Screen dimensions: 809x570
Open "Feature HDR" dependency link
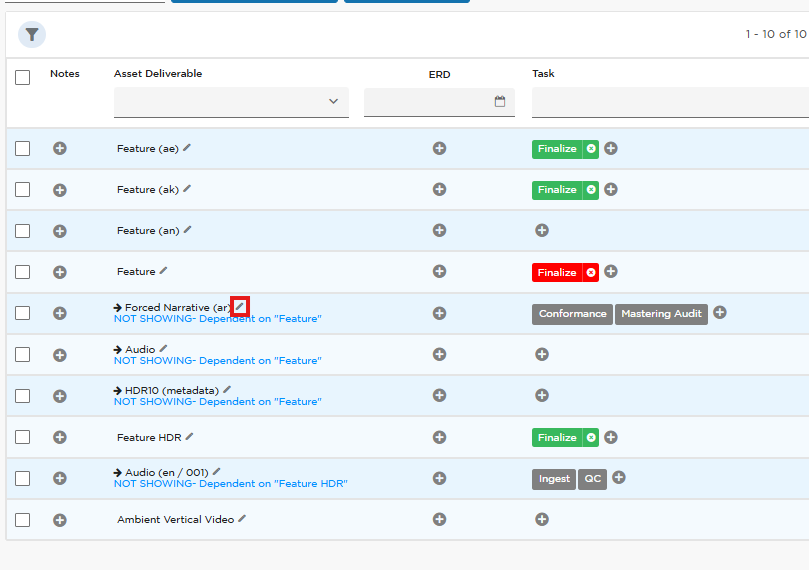pyautogui.click(x=231, y=484)
